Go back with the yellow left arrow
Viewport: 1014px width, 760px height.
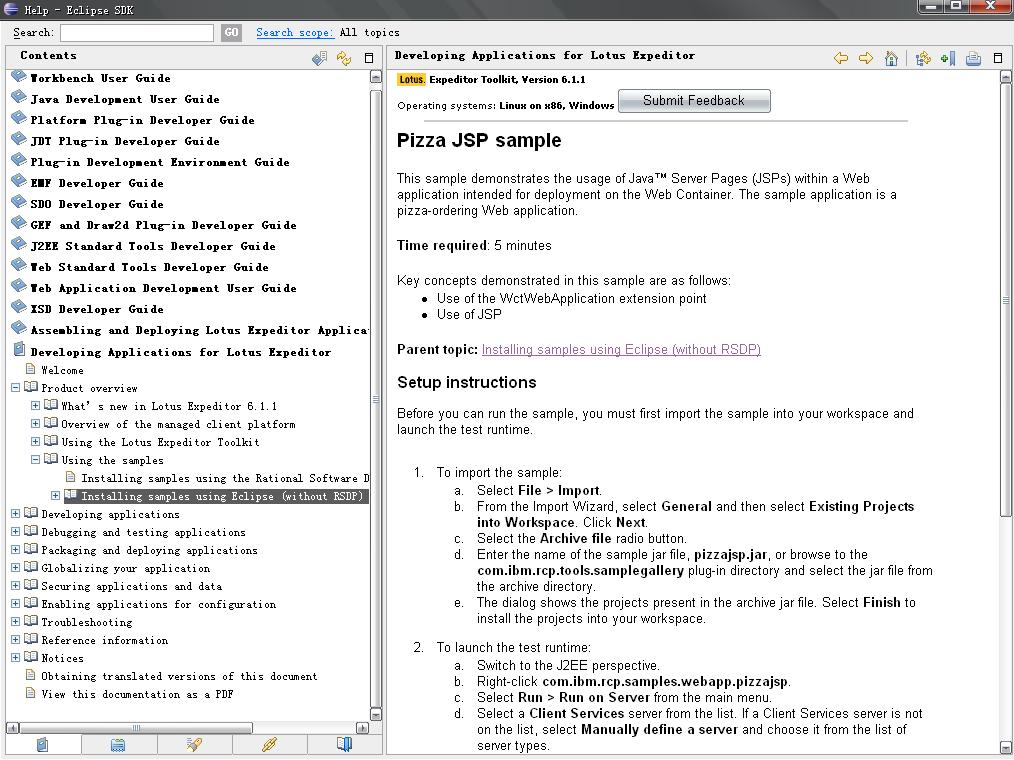[x=841, y=58]
